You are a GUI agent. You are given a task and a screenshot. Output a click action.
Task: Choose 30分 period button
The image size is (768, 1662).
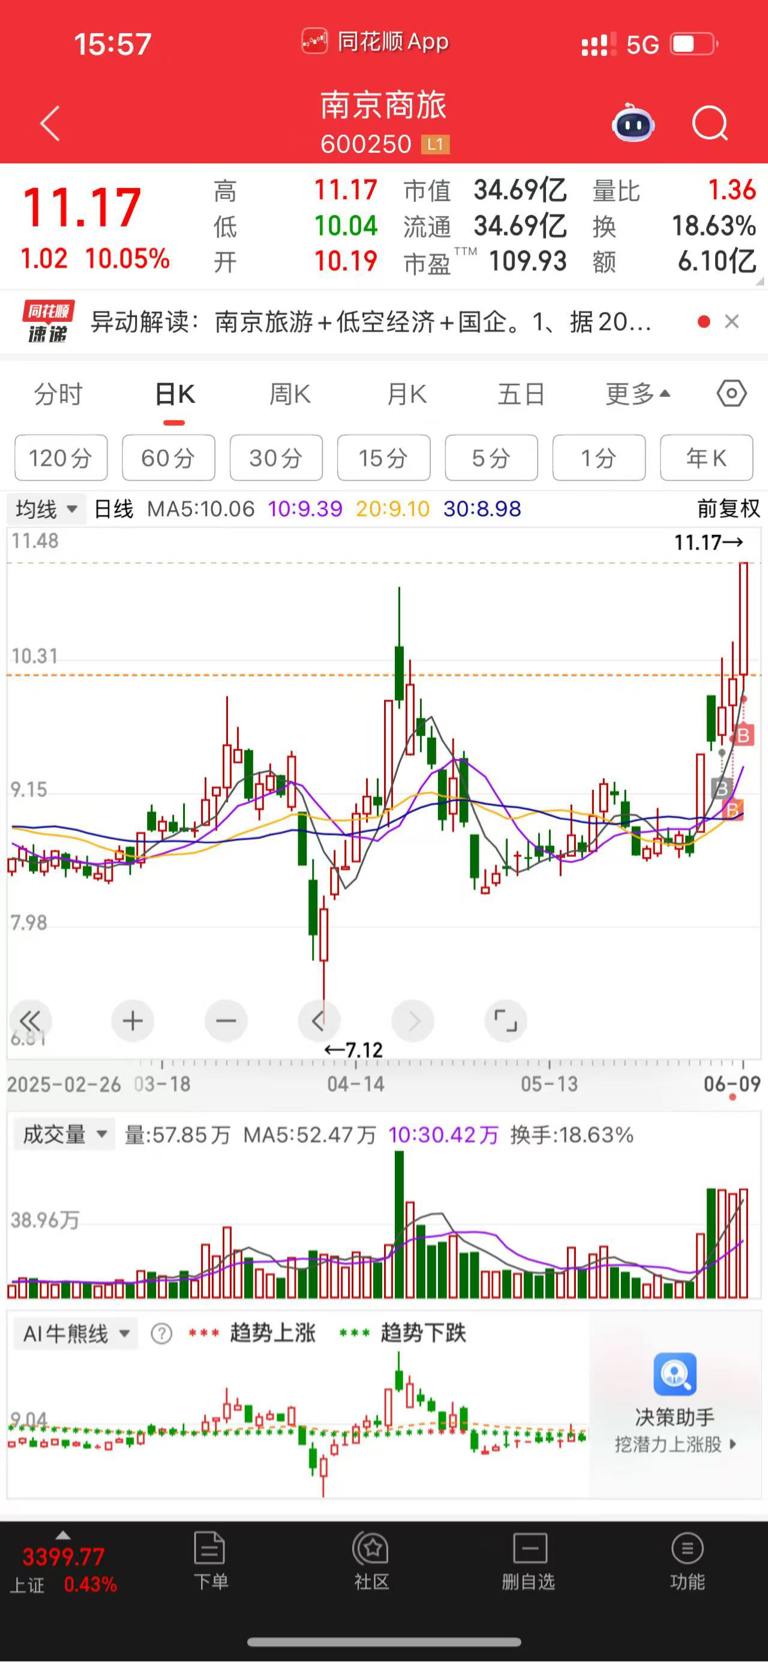pos(276,458)
